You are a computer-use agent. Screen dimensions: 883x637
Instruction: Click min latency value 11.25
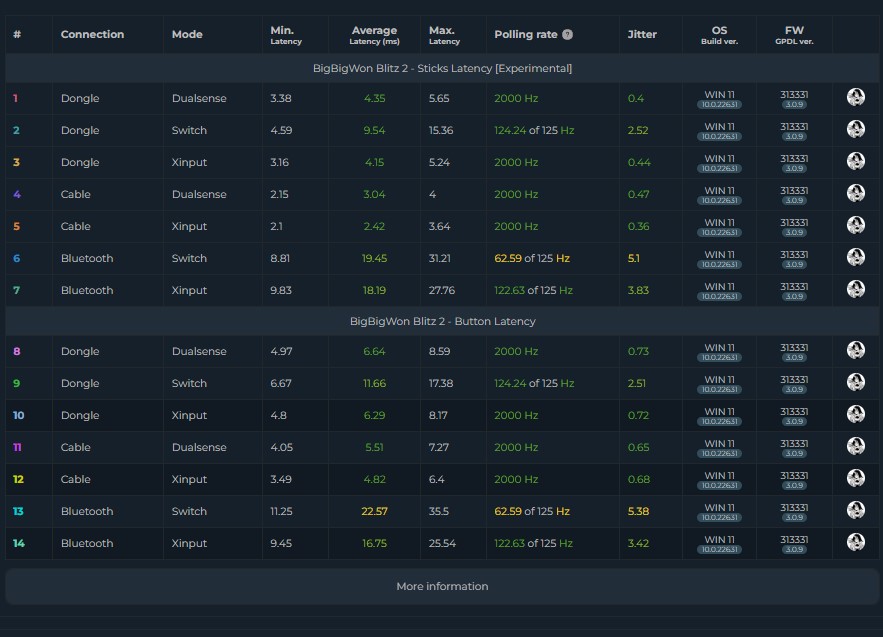[x=281, y=511]
